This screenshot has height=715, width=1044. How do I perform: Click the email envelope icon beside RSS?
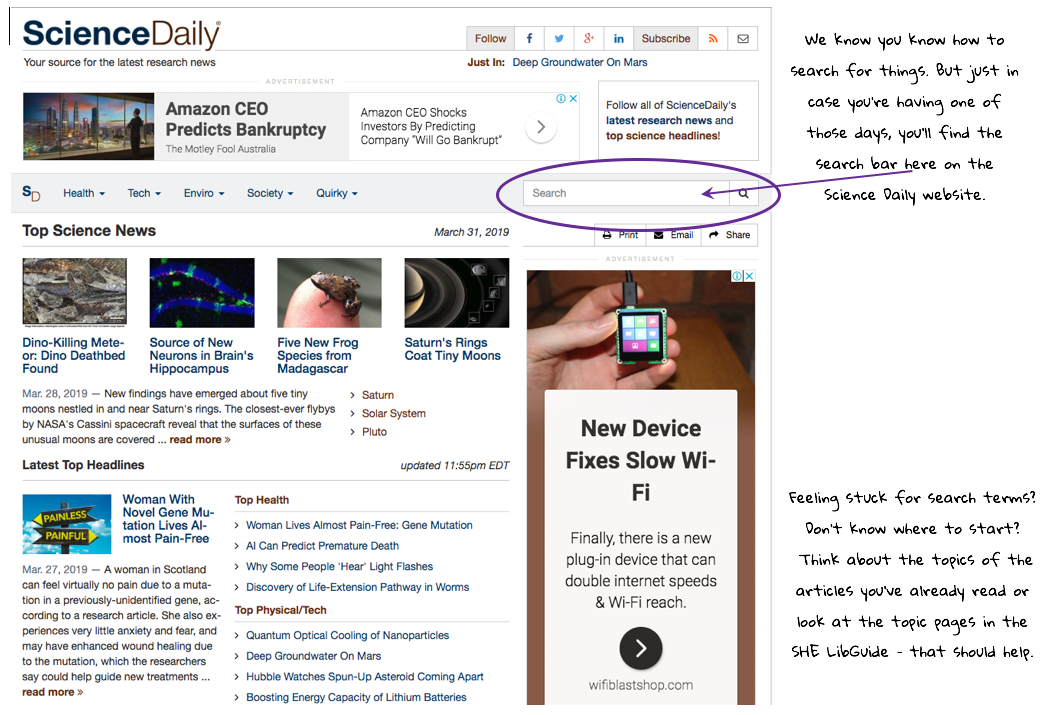point(742,39)
